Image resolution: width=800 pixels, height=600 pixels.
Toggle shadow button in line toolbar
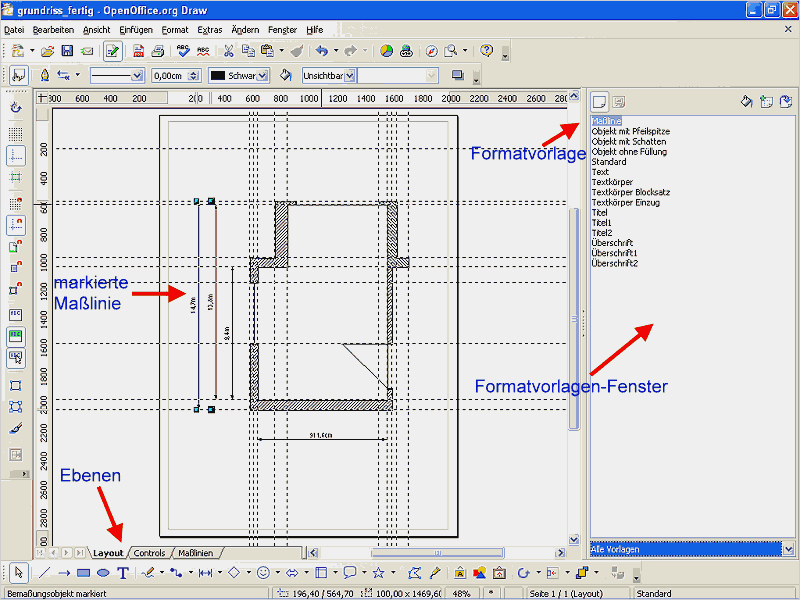point(458,76)
